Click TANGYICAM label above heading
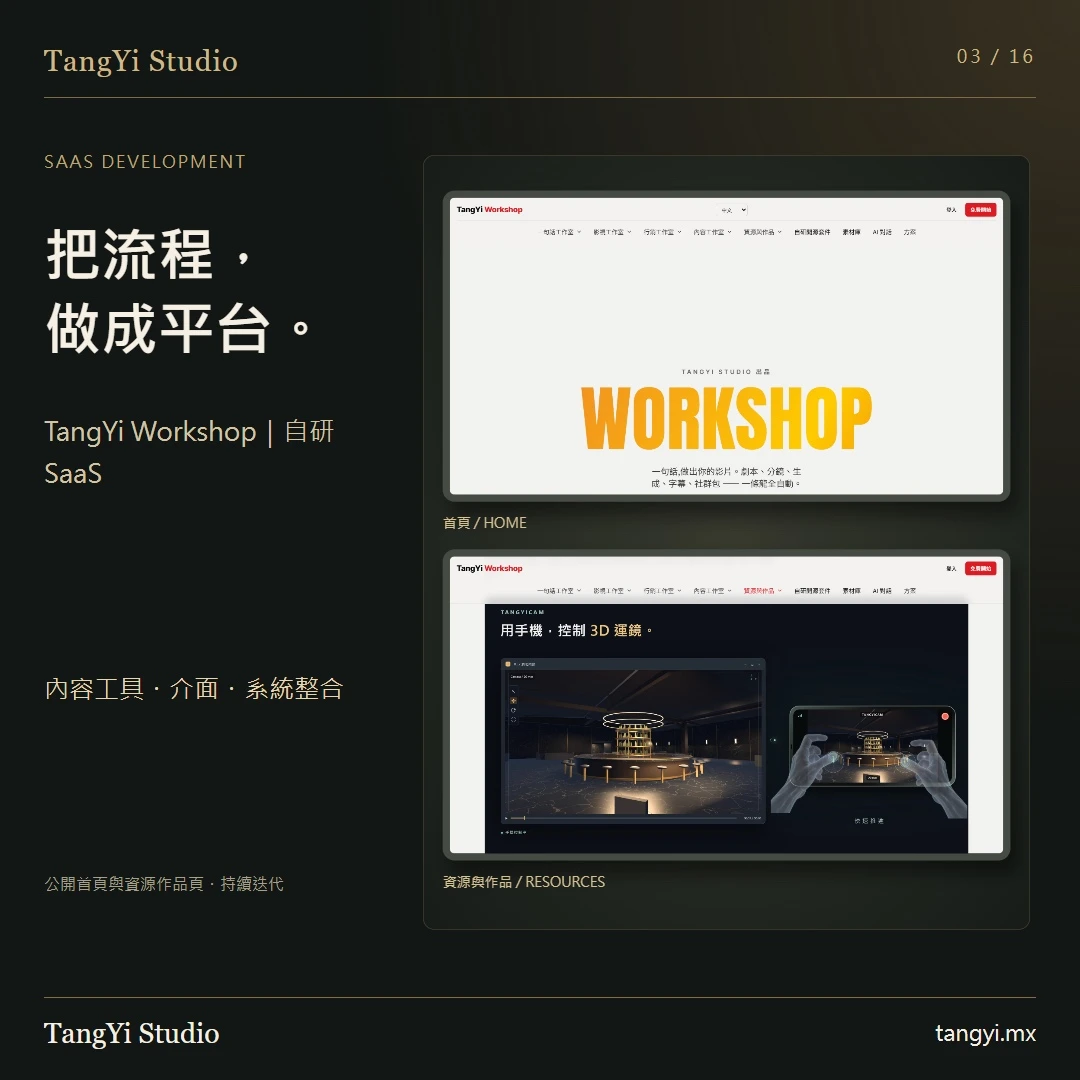 [x=522, y=612]
